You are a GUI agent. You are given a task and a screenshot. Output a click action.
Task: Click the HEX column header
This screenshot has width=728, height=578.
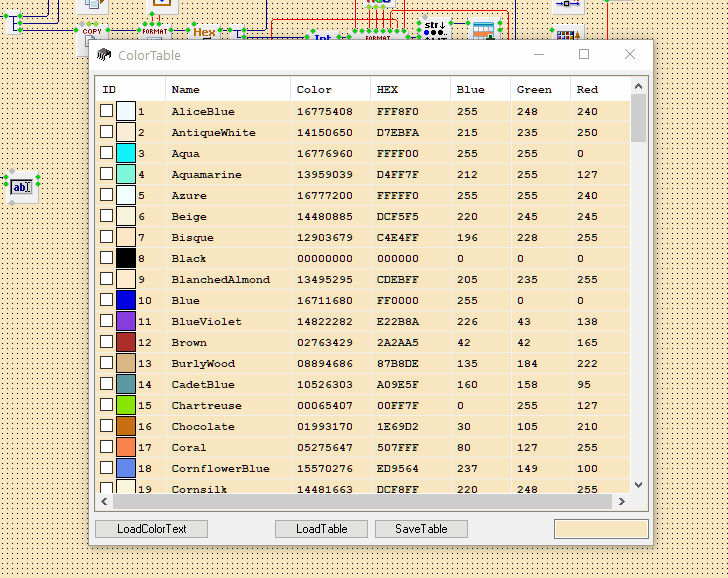pyautogui.click(x=387, y=90)
